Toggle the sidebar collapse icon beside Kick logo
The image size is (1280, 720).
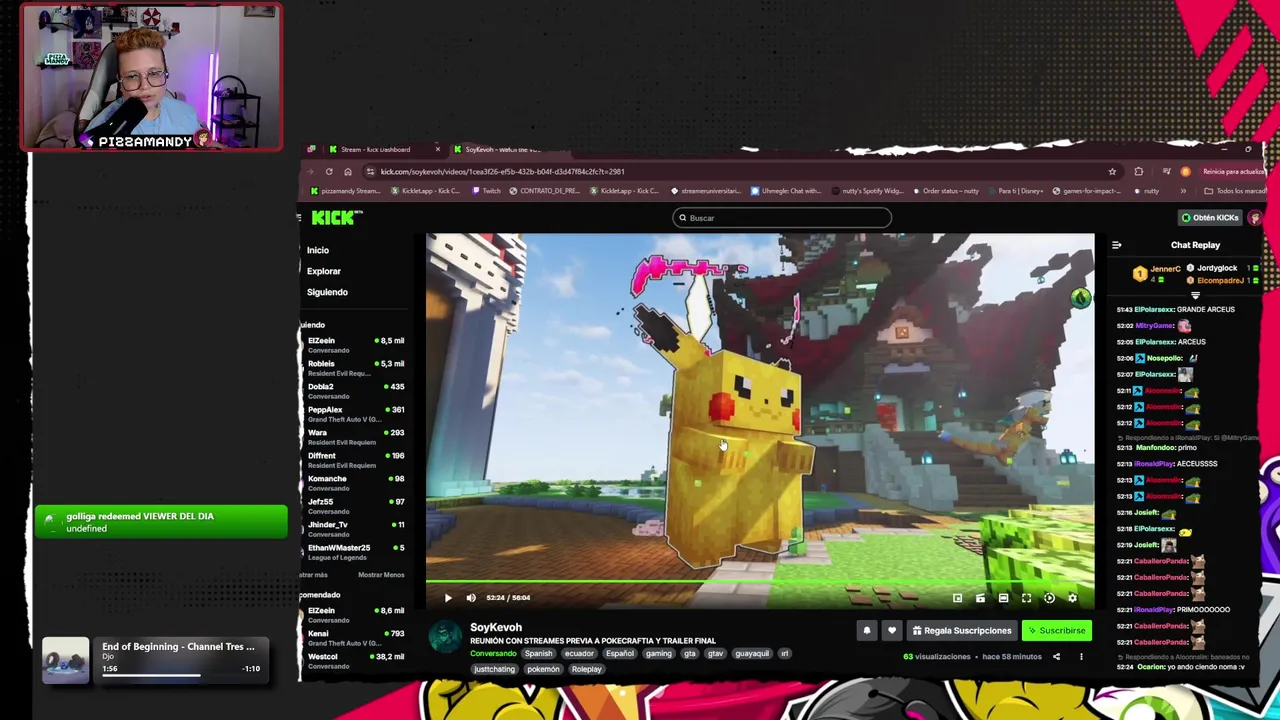[299, 218]
